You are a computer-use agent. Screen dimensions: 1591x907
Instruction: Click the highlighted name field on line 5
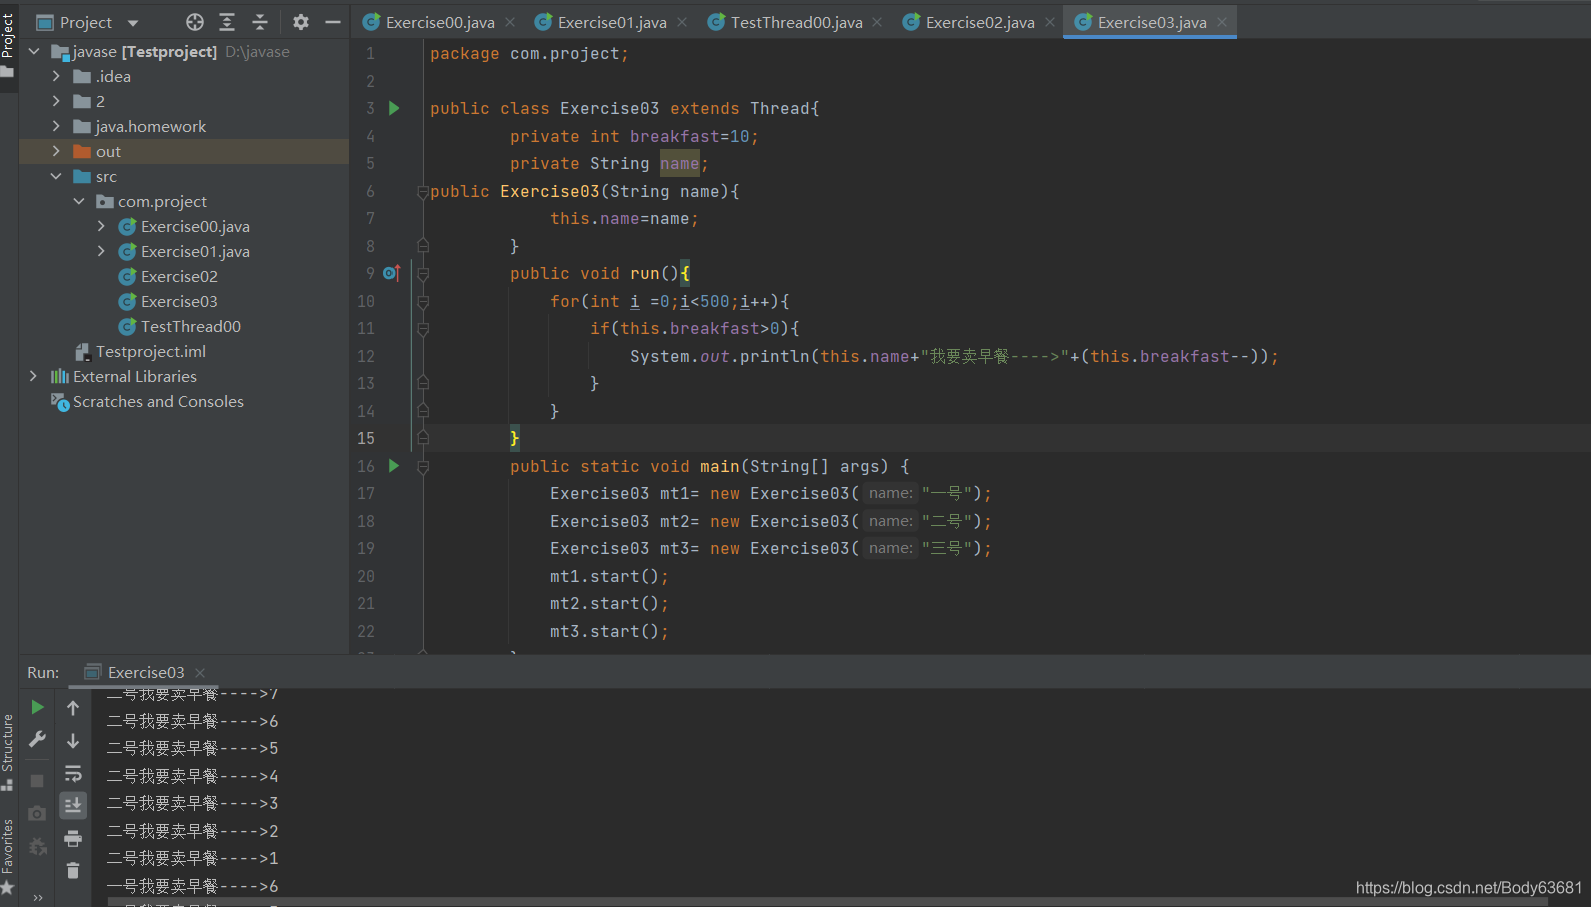[680, 163]
